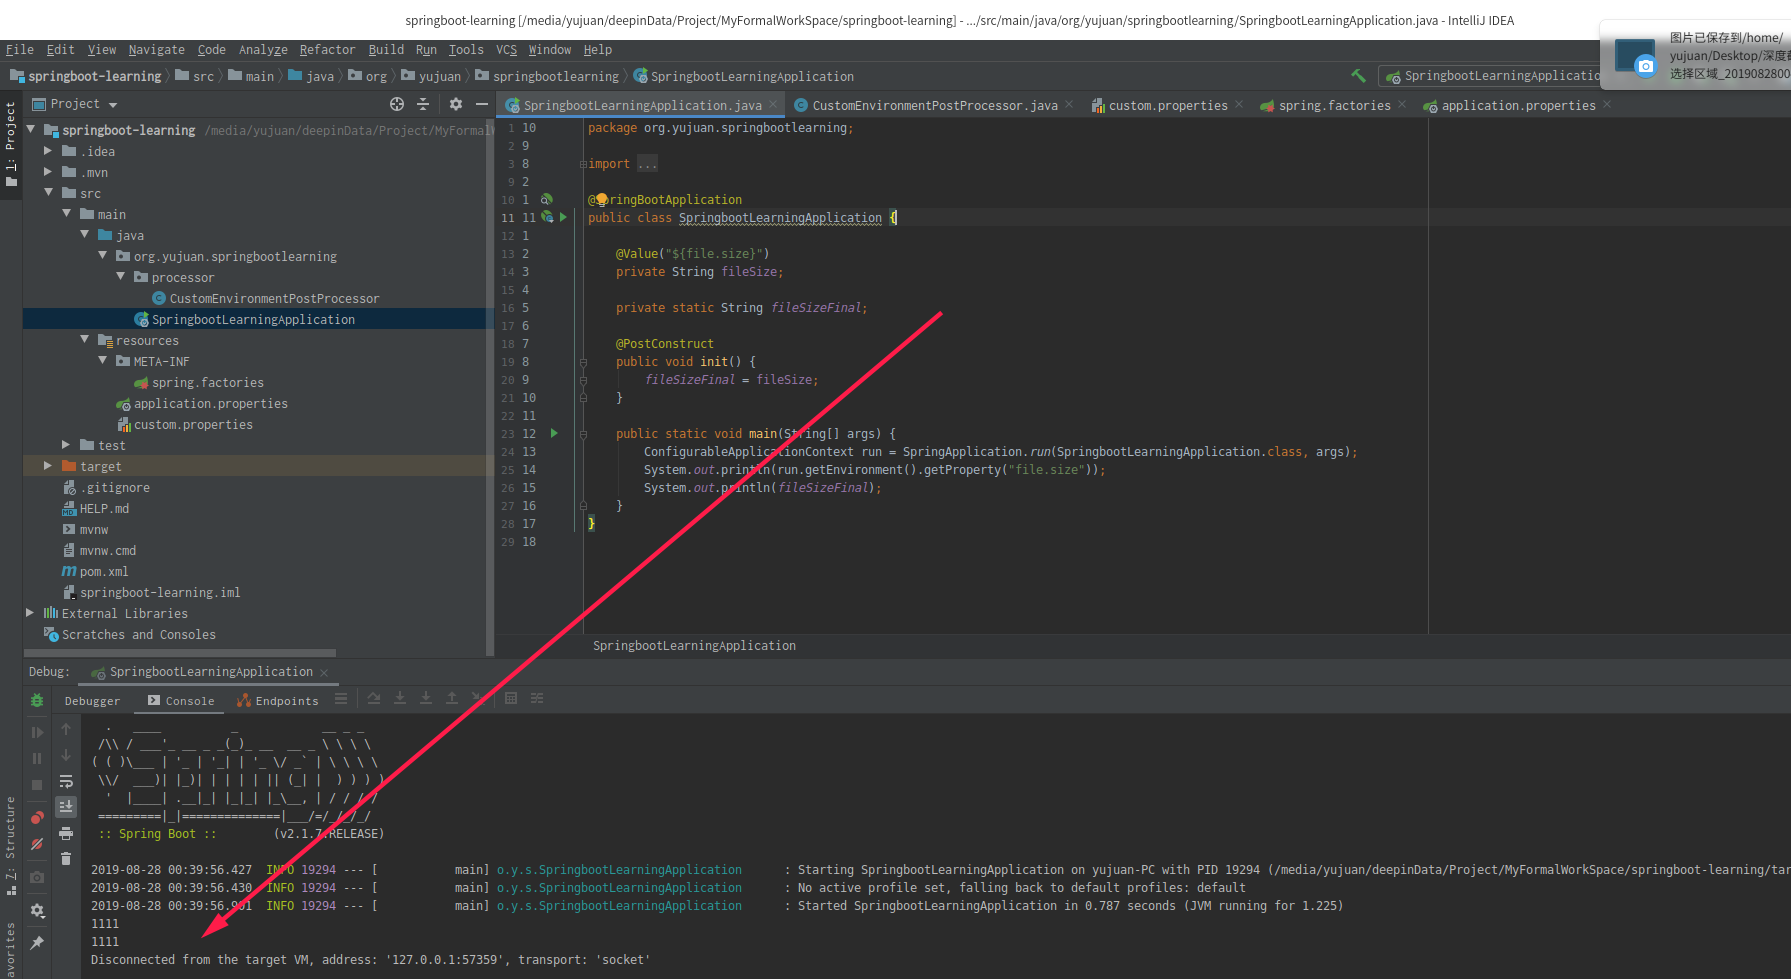Click the screenshot-saved notification popup
The height and width of the screenshot is (979, 1791).
coord(1696,56)
